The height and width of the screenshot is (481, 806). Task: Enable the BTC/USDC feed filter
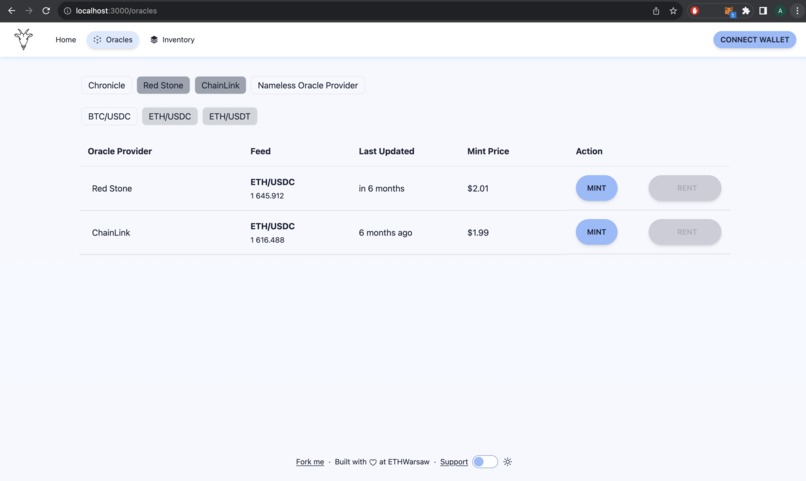pyautogui.click(x=109, y=116)
